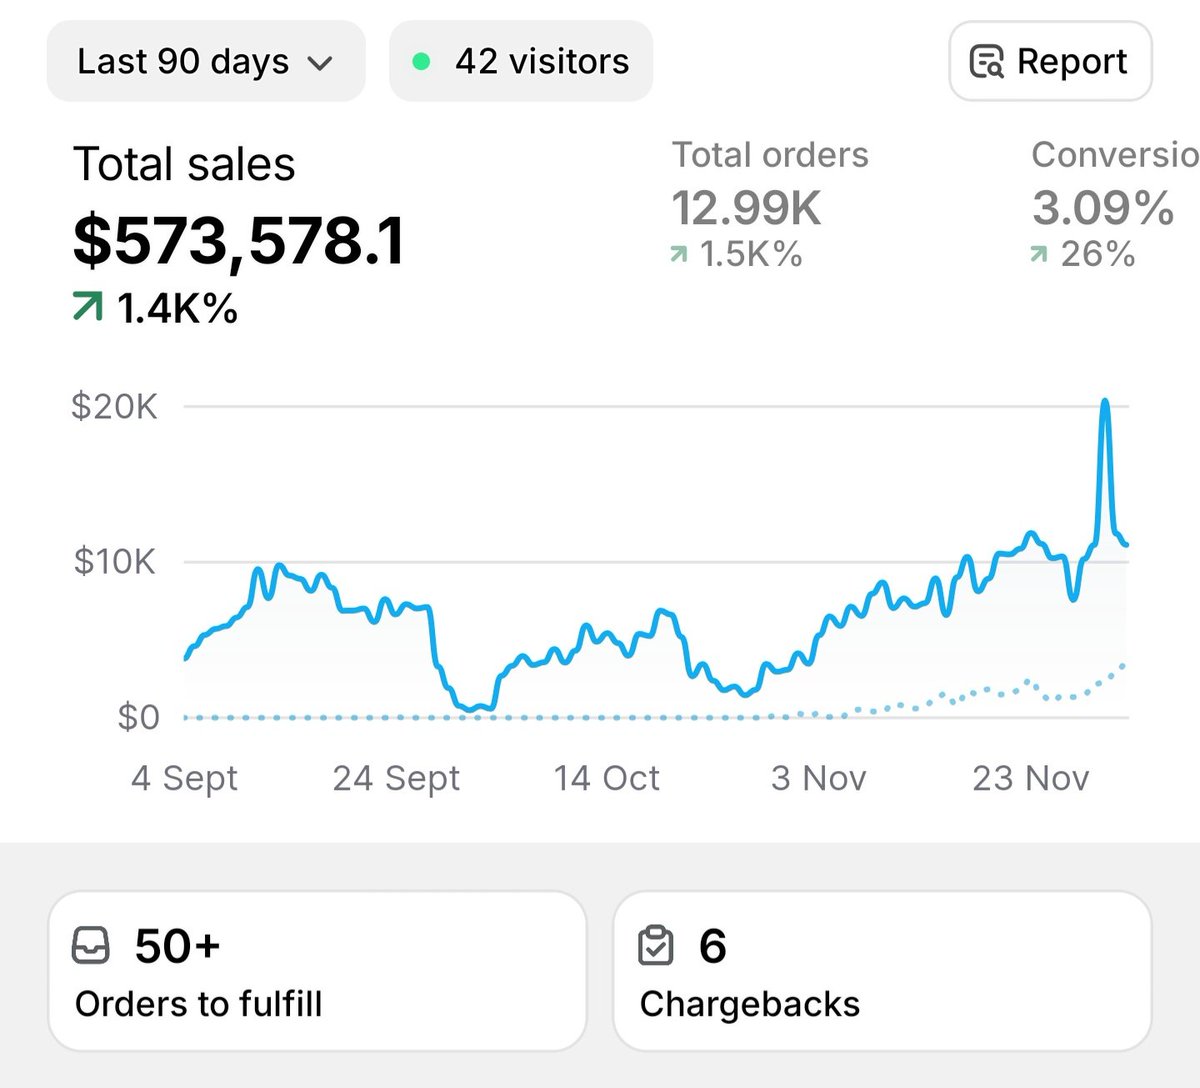This screenshot has width=1200, height=1088.
Task: Click the green up arrow beside 1.4K%
Action: pyautogui.click(x=88, y=307)
